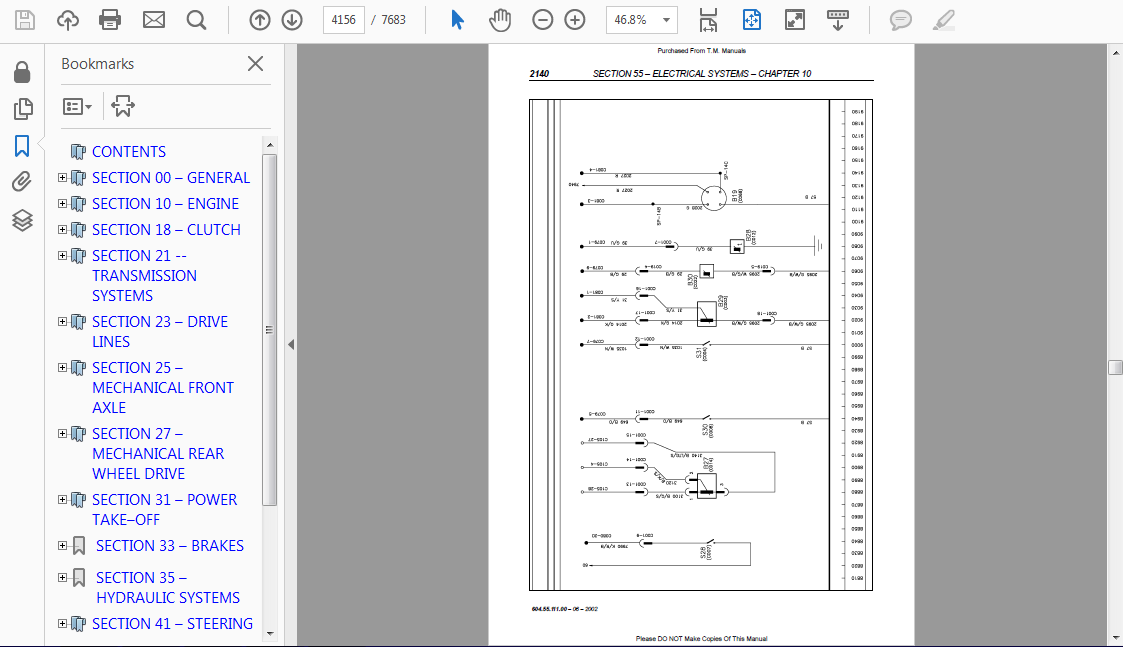1123x647 pixels.
Task: Click document scrollbar up arrow
Action: [1116, 52]
